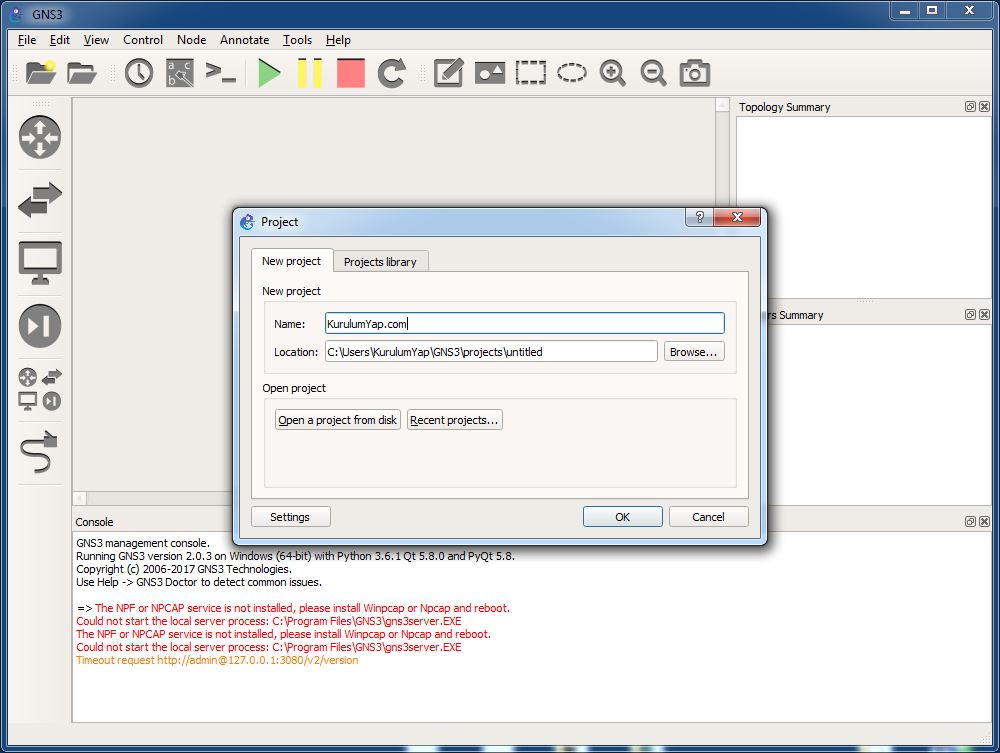Open the snapshot manager clock icon
1000x753 pixels.
coord(138,73)
